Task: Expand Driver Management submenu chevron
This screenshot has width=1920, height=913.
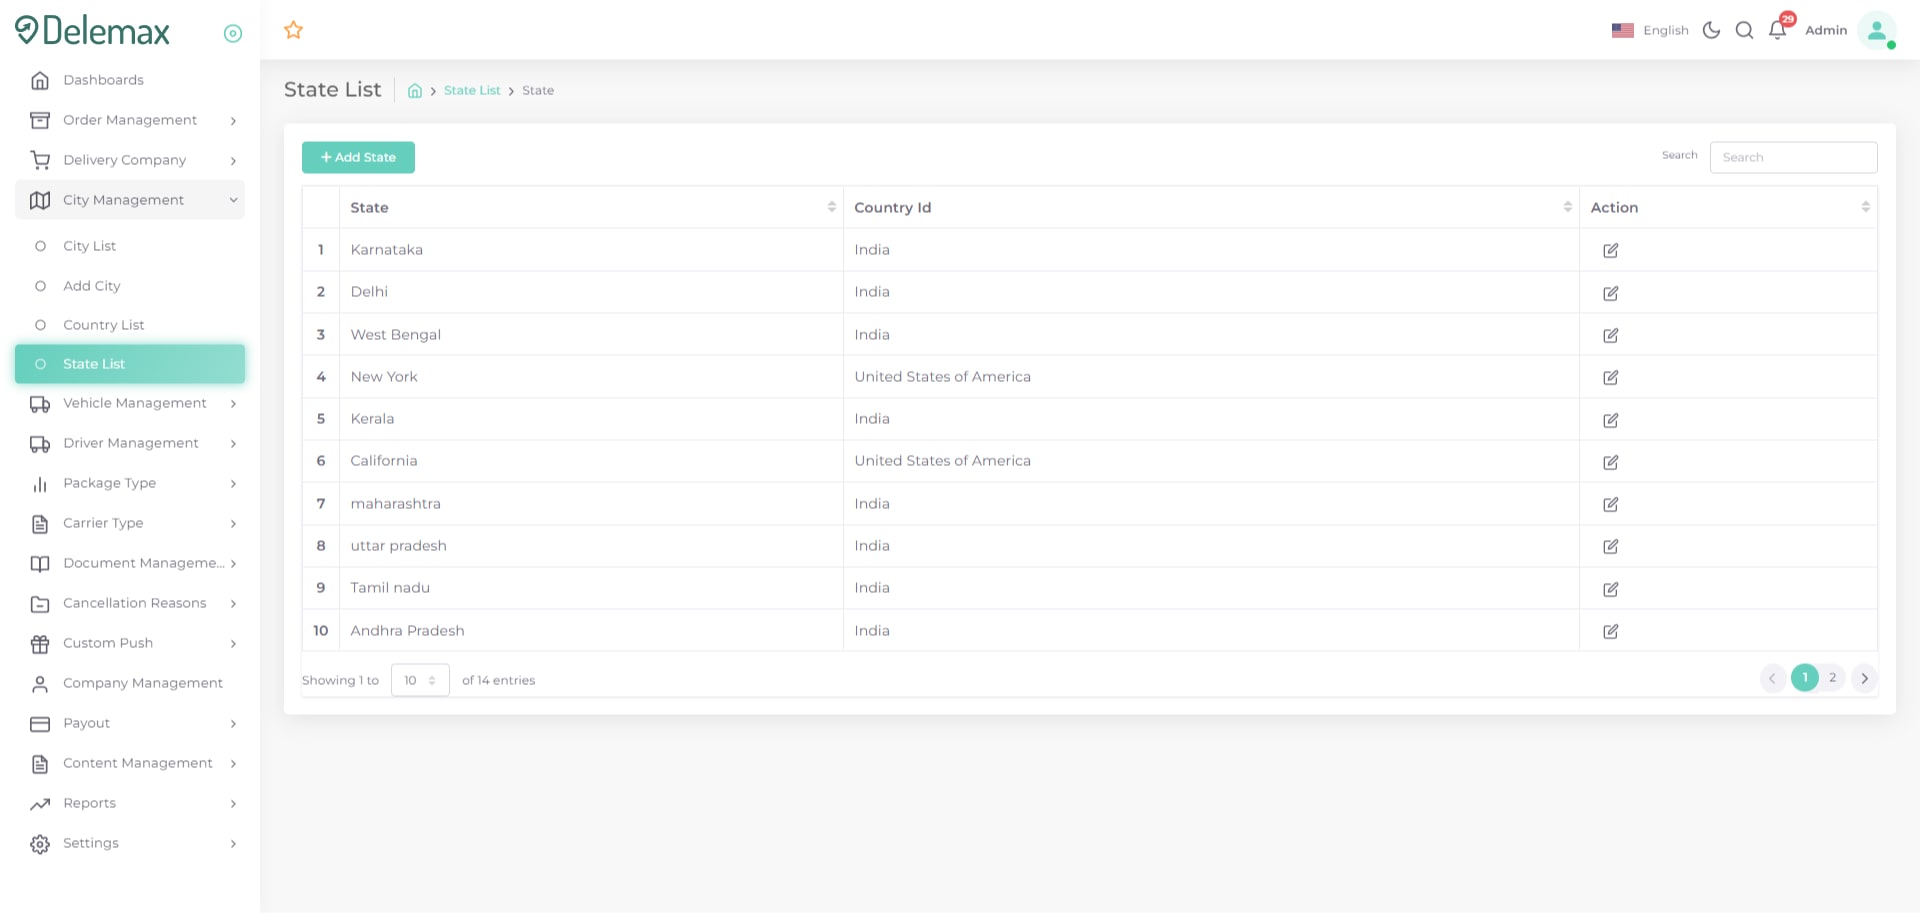Action: [233, 444]
